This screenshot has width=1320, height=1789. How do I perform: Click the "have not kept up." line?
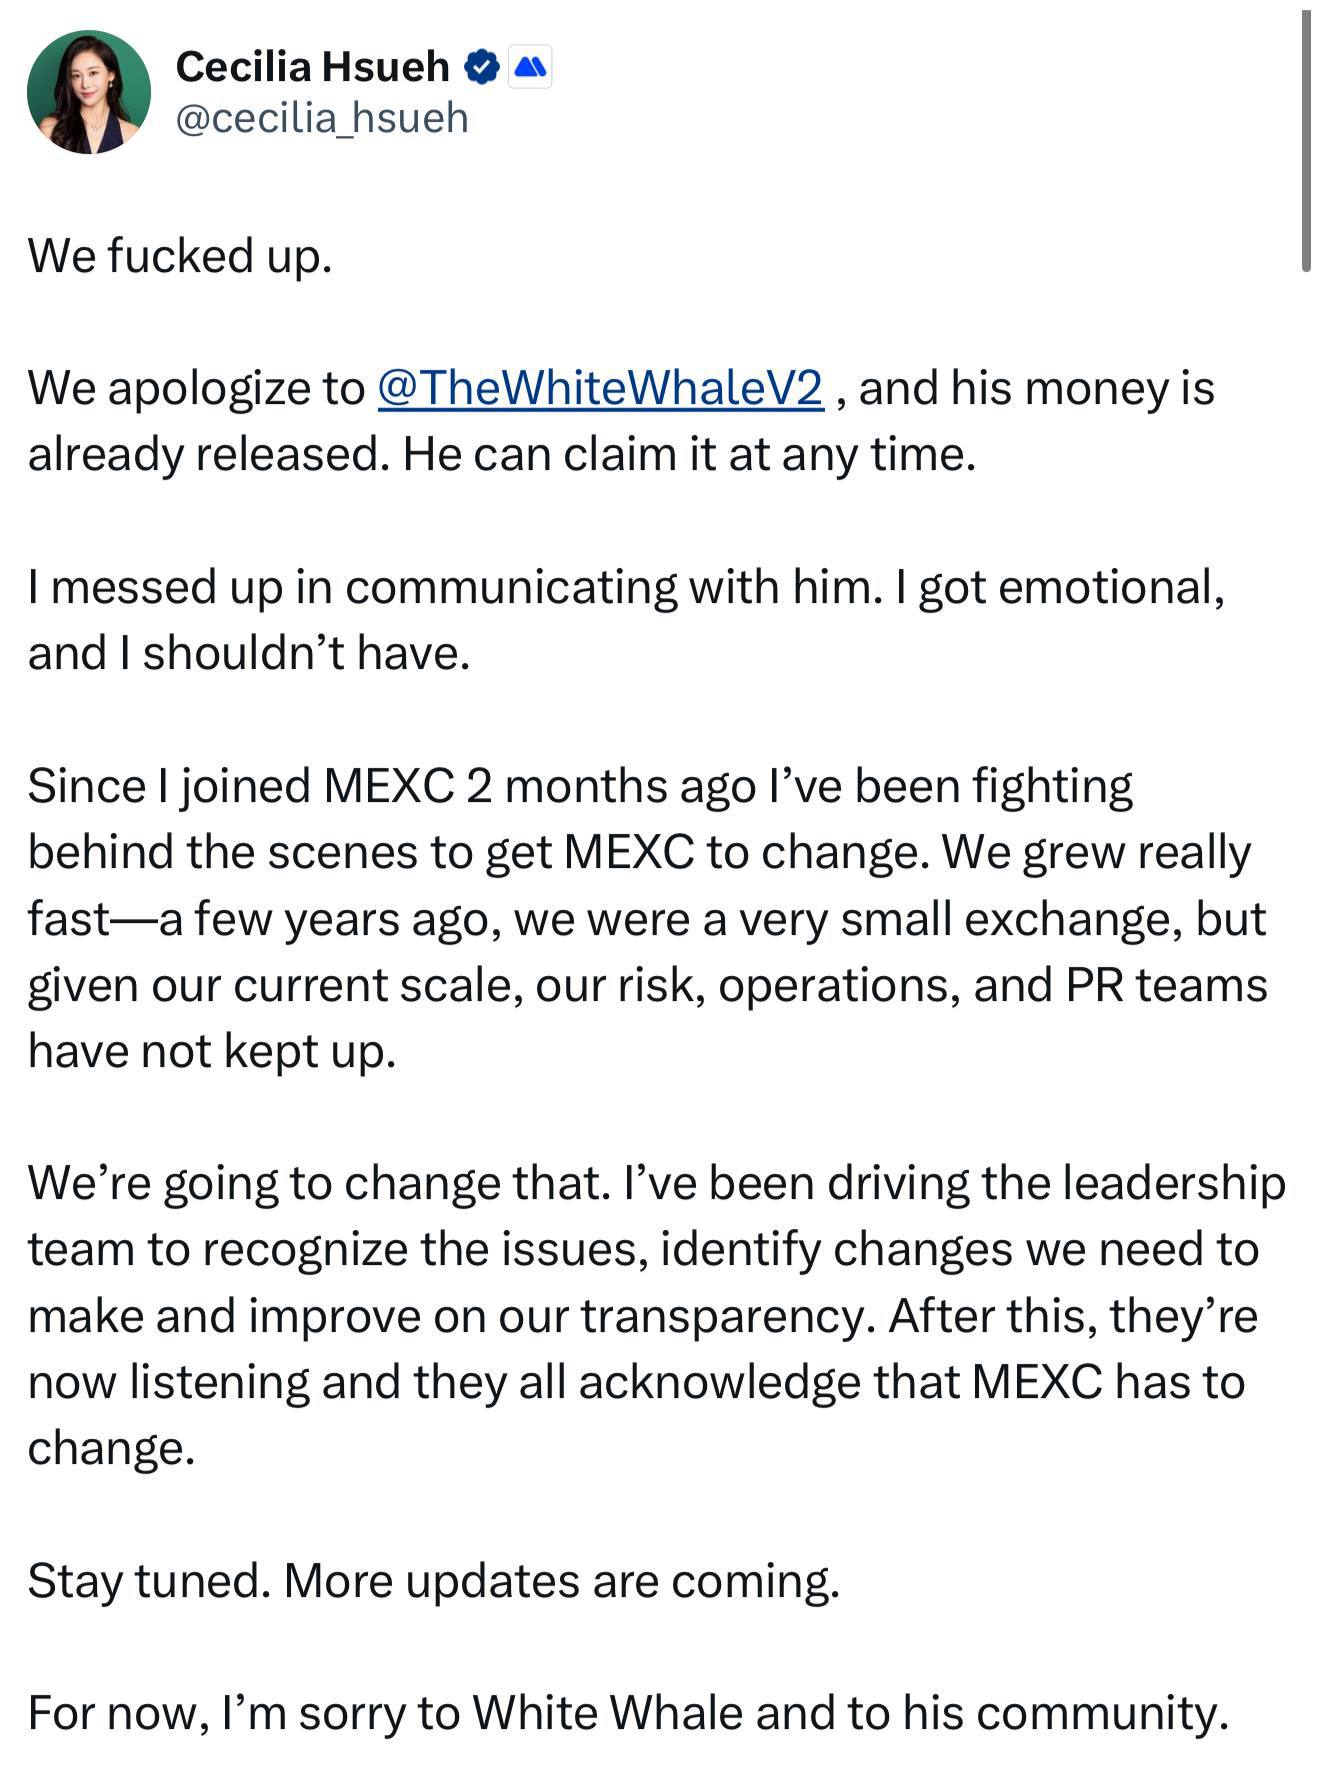click(212, 1051)
